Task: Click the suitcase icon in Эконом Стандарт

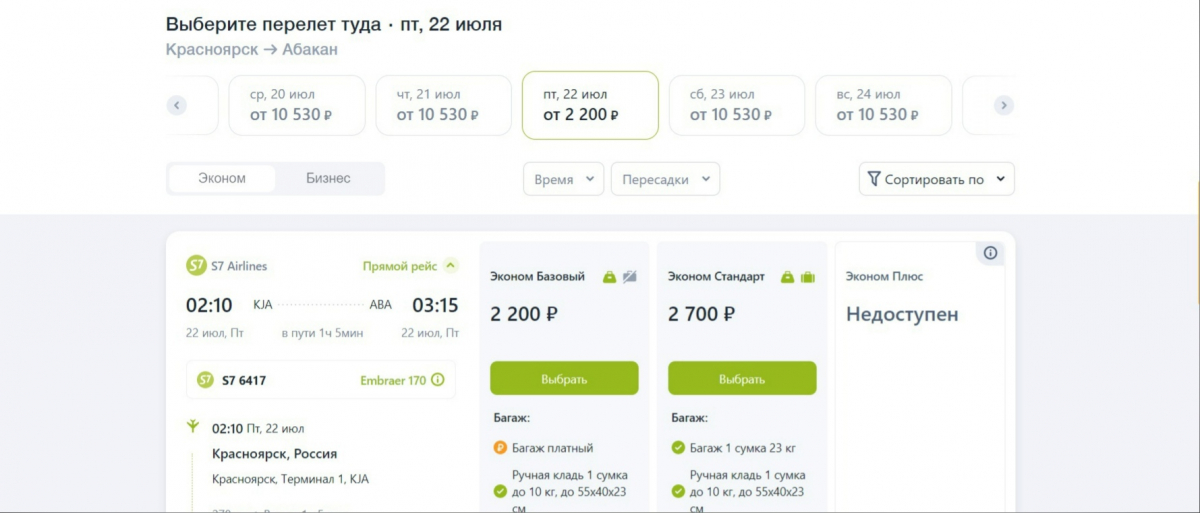Action: pyautogui.click(x=808, y=277)
